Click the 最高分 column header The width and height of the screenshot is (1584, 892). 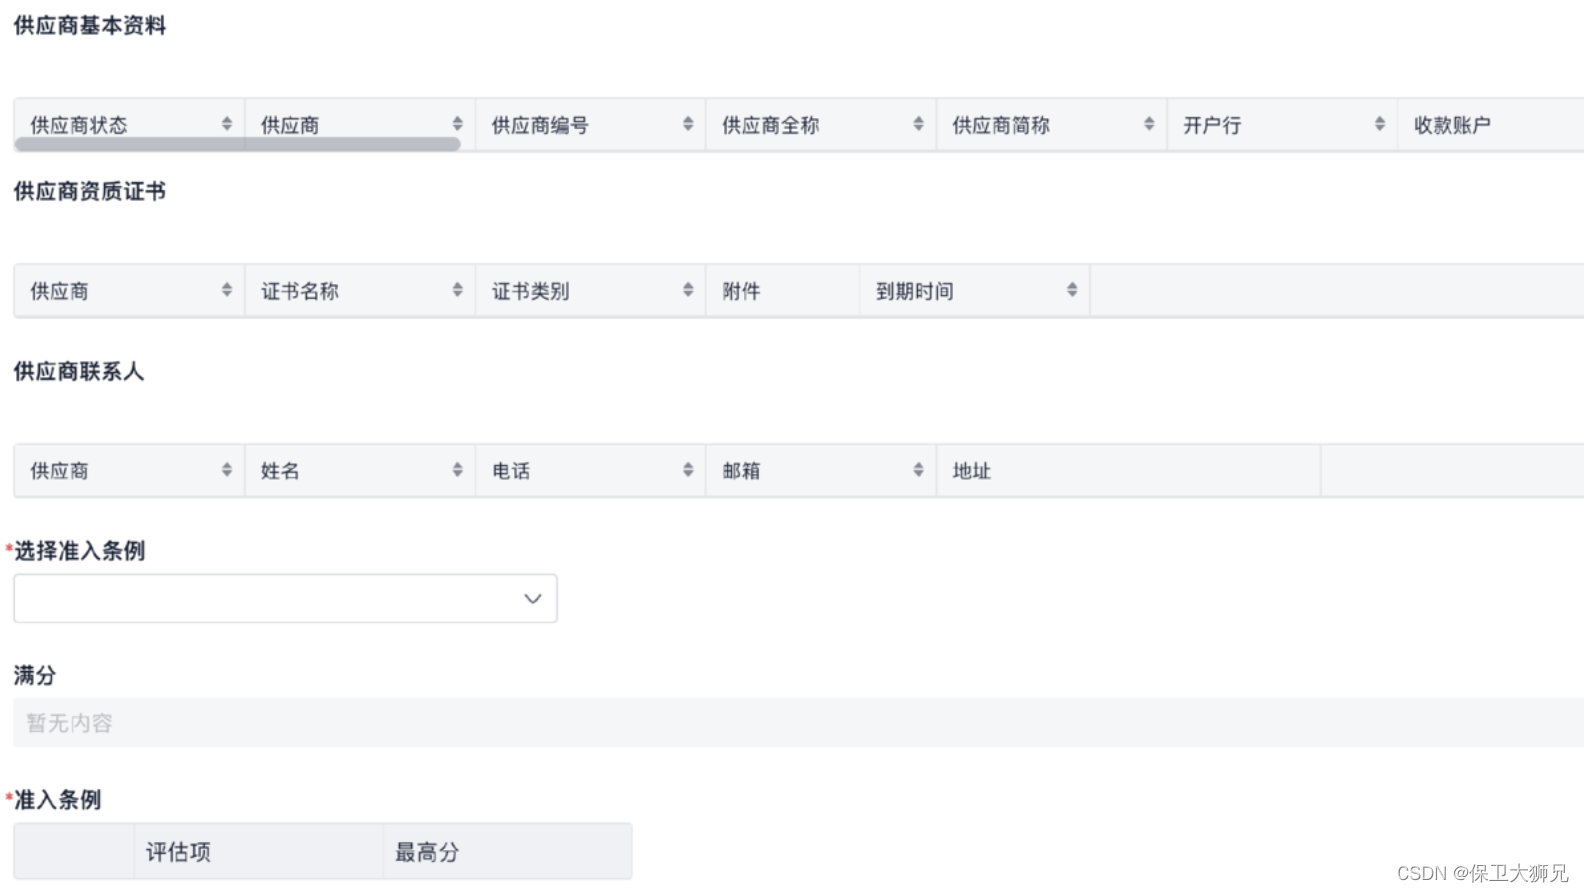tap(507, 852)
